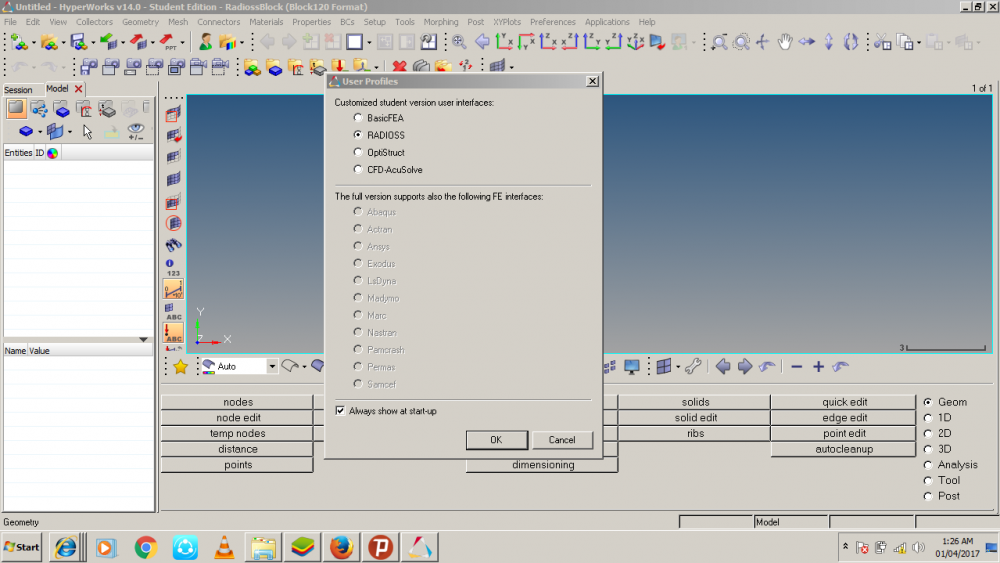1000x563 pixels.
Task: Click the Save model floppy icon
Action: coord(79,42)
